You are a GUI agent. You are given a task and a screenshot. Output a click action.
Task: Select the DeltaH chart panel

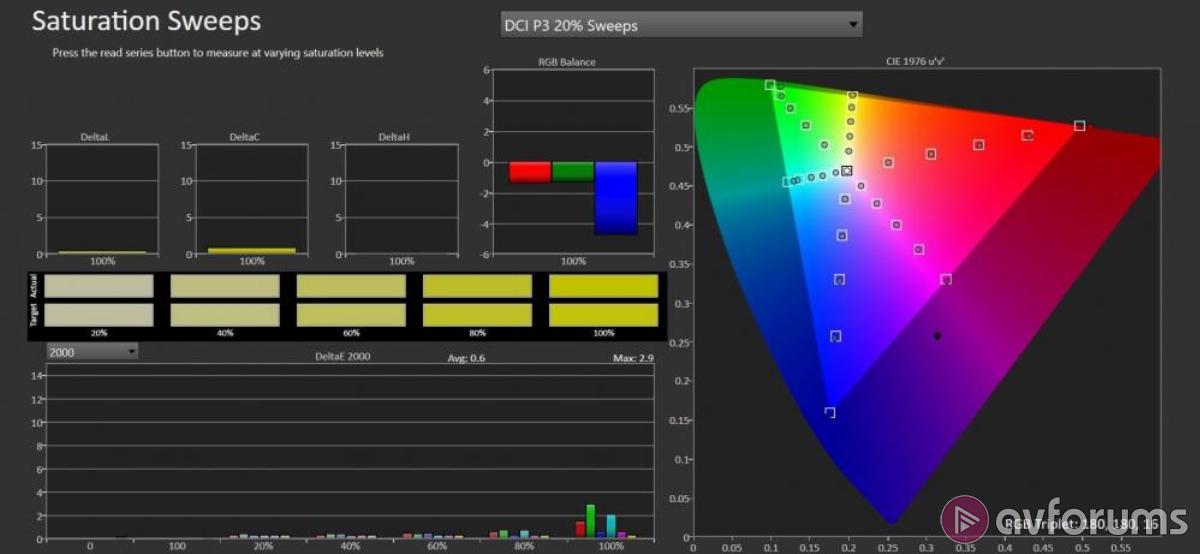click(401, 199)
